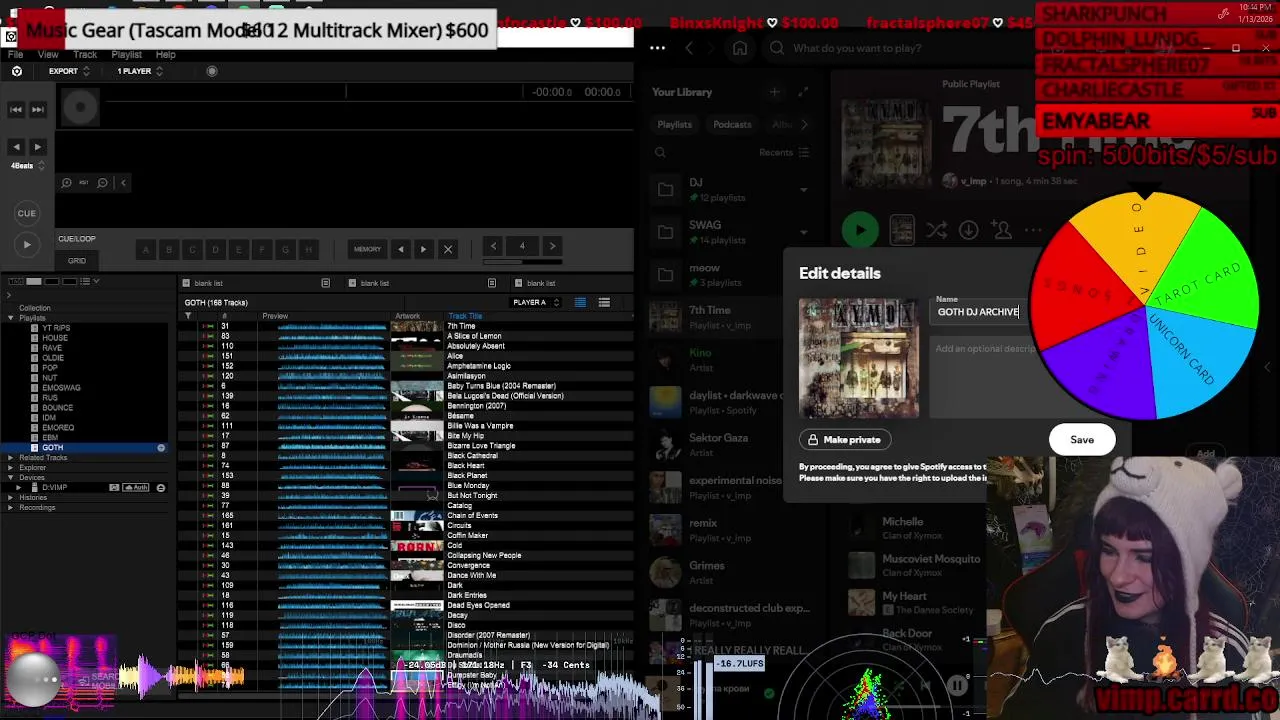Increase loop beat value arrow
Screen dimensions: 1280x720
pos(552,246)
